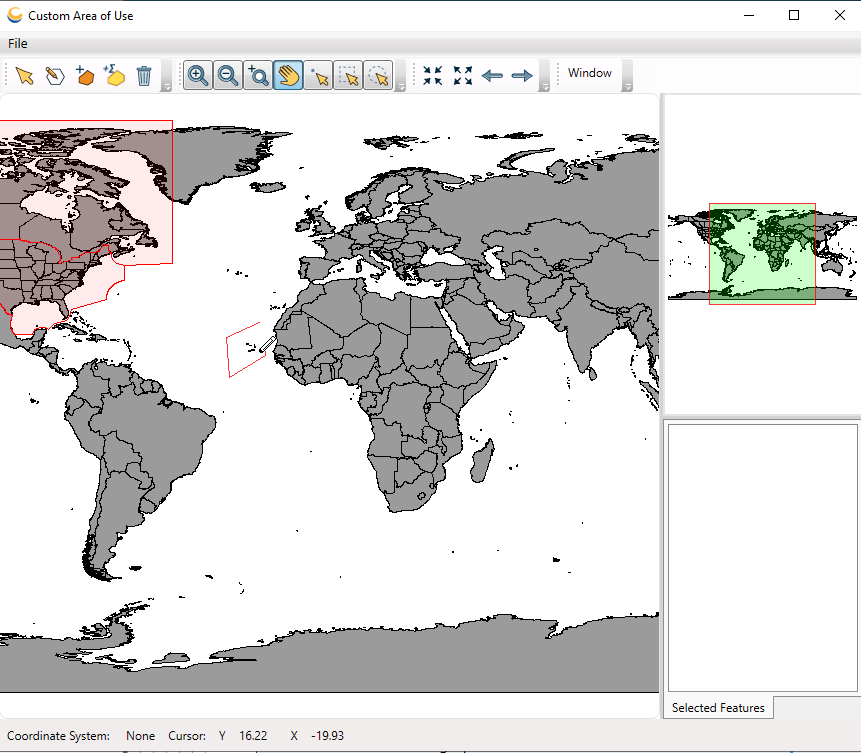Click the inward arrows zoom icon
861x753 pixels.
click(432, 76)
